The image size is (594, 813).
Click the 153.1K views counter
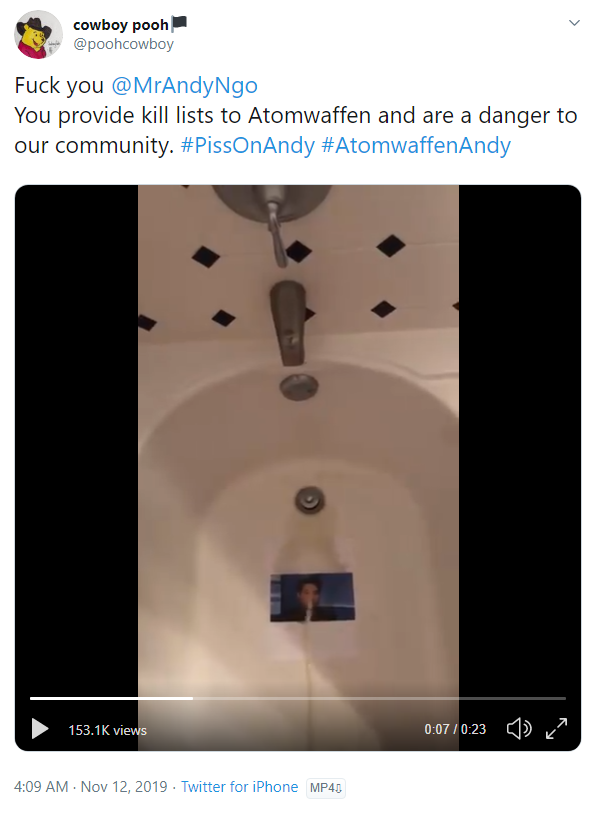pos(108,730)
